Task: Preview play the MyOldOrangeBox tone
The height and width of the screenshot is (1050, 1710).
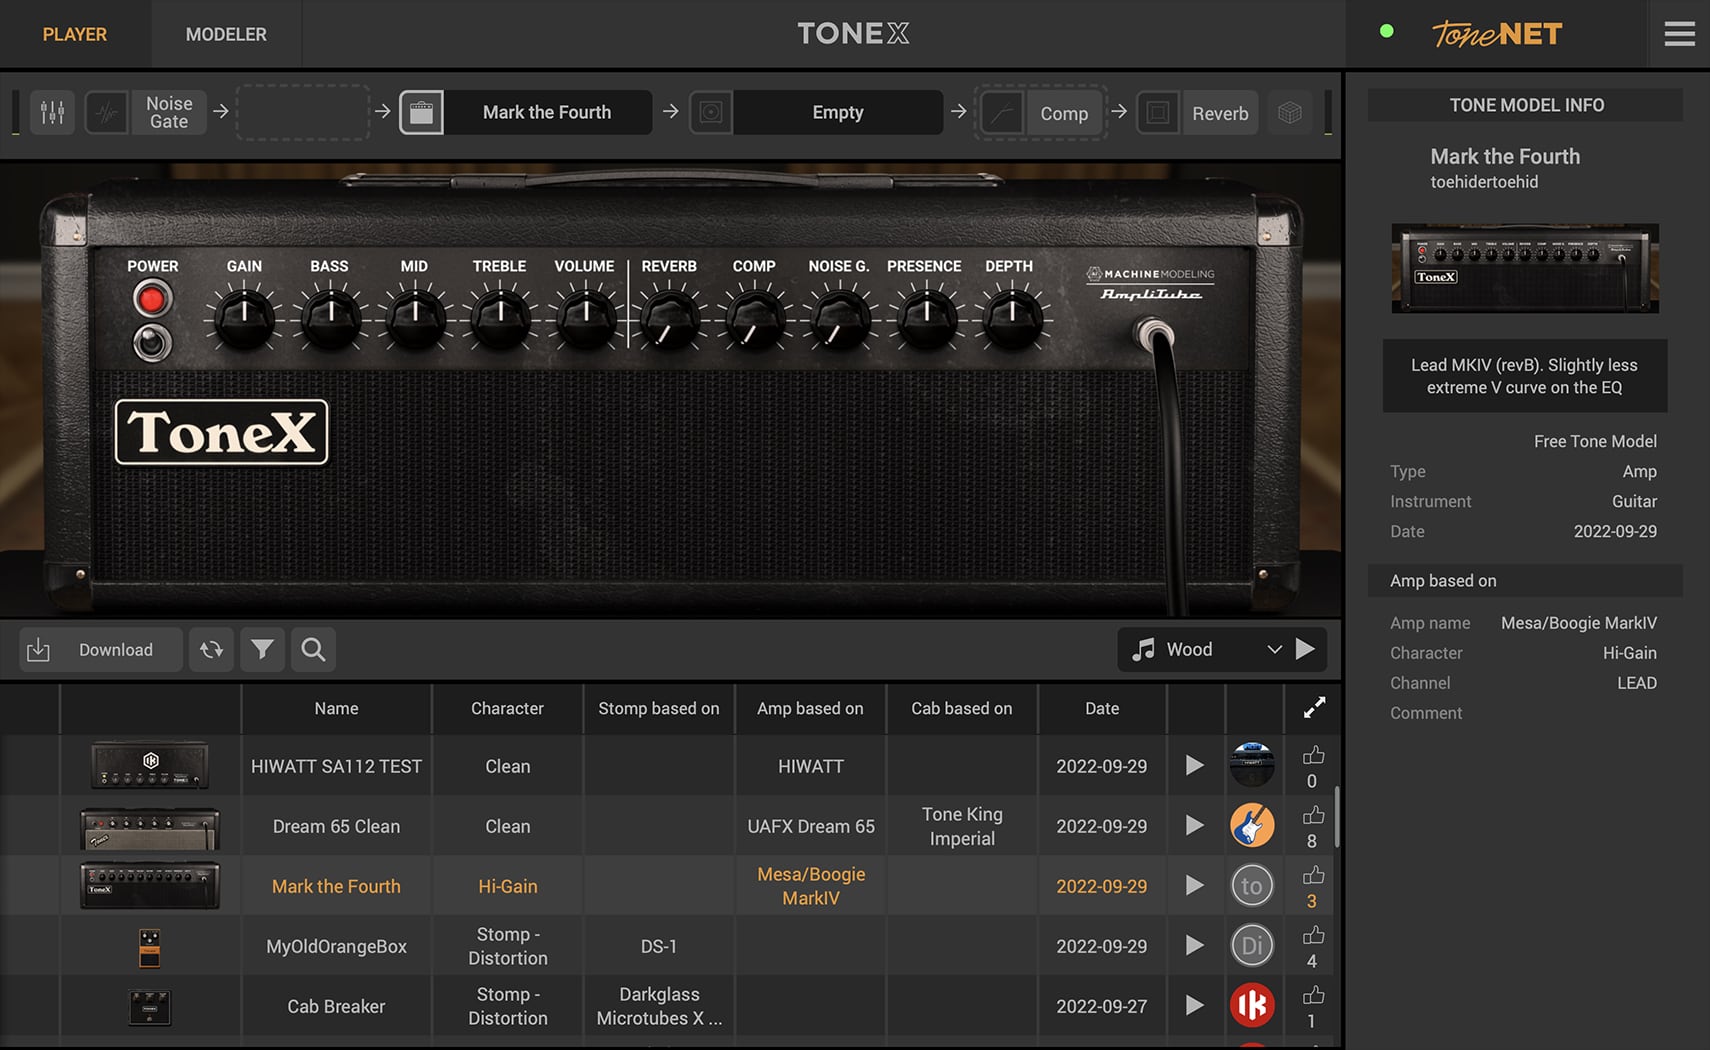Action: click(x=1195, y=946)
